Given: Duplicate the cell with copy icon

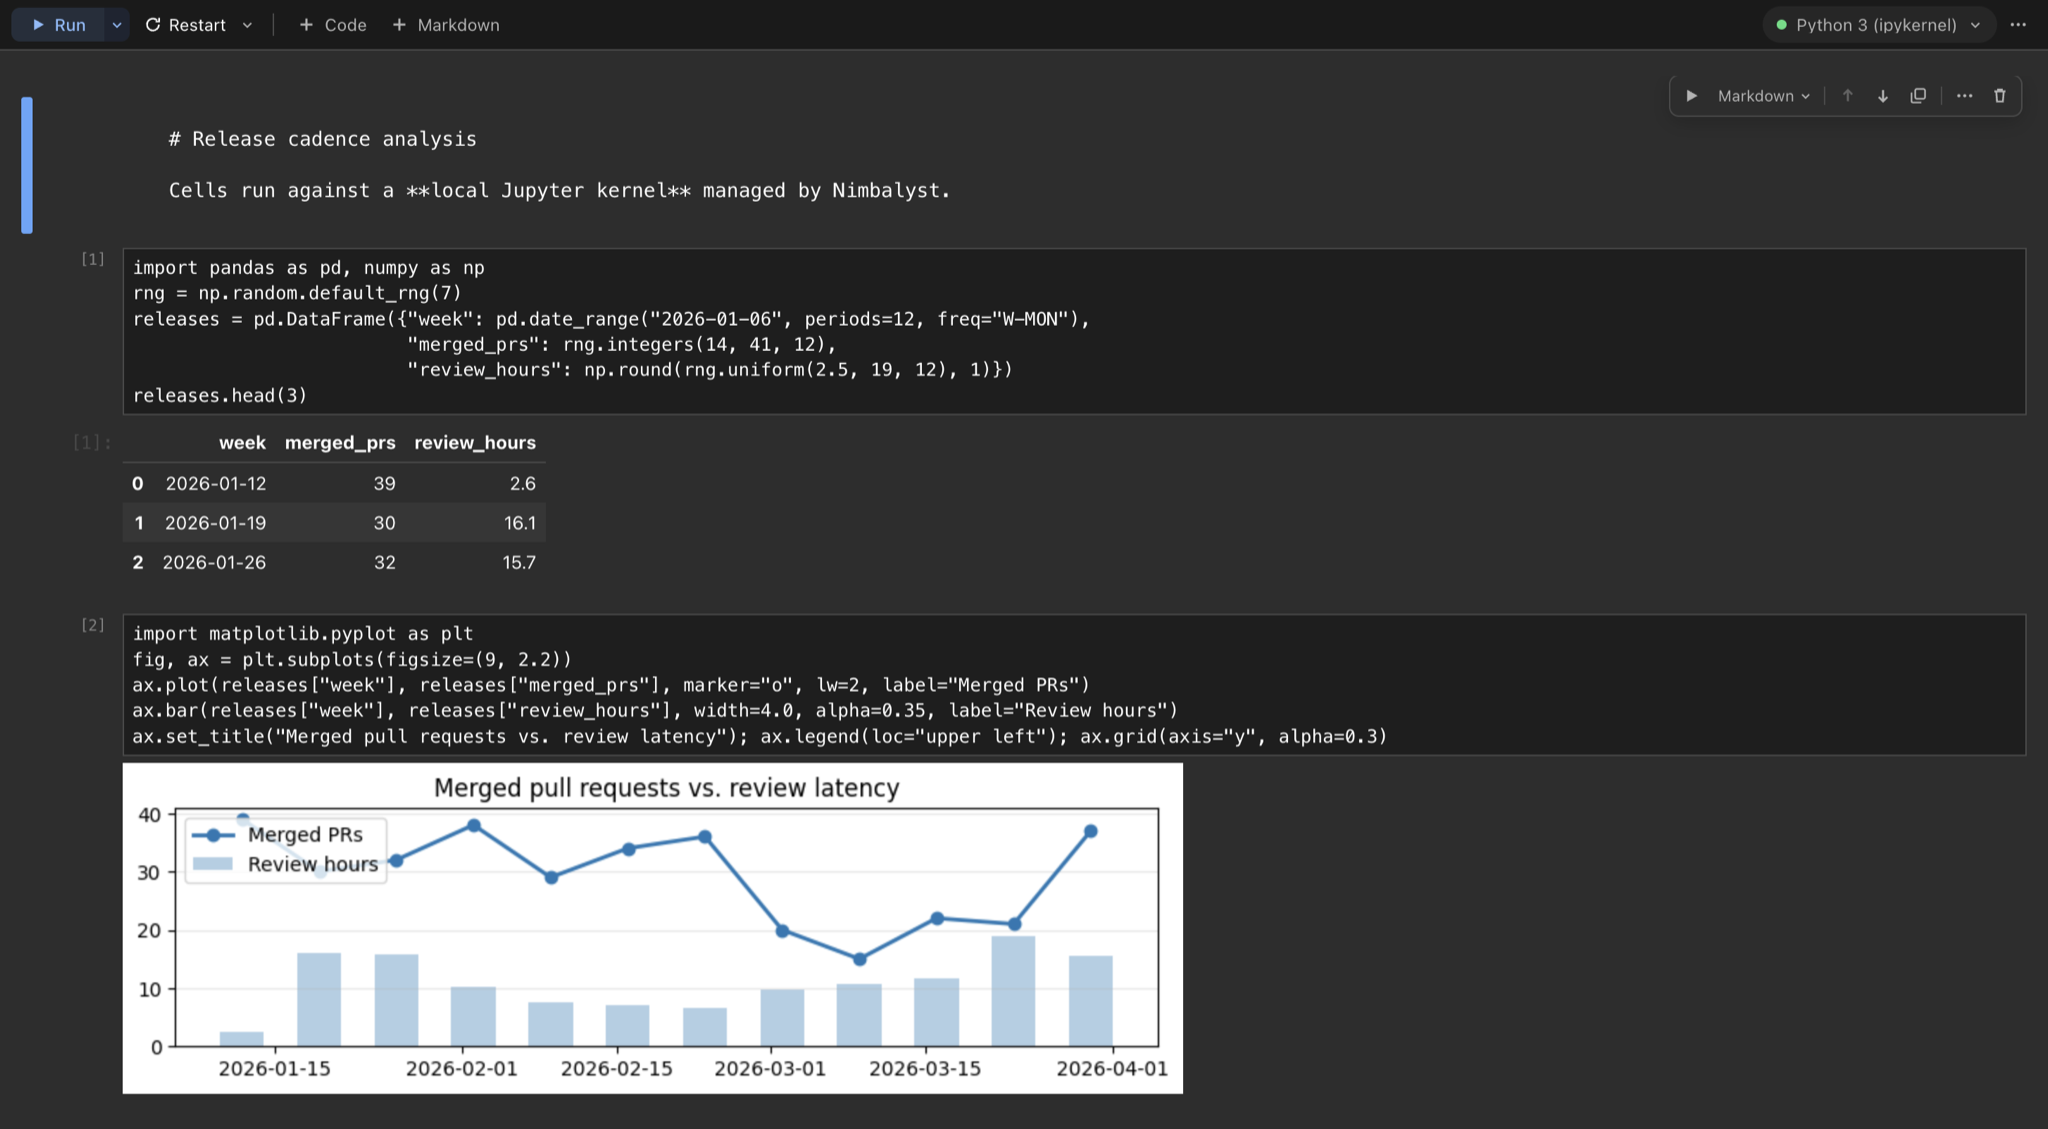Looking at the screenshot, I should (1918, 96).
